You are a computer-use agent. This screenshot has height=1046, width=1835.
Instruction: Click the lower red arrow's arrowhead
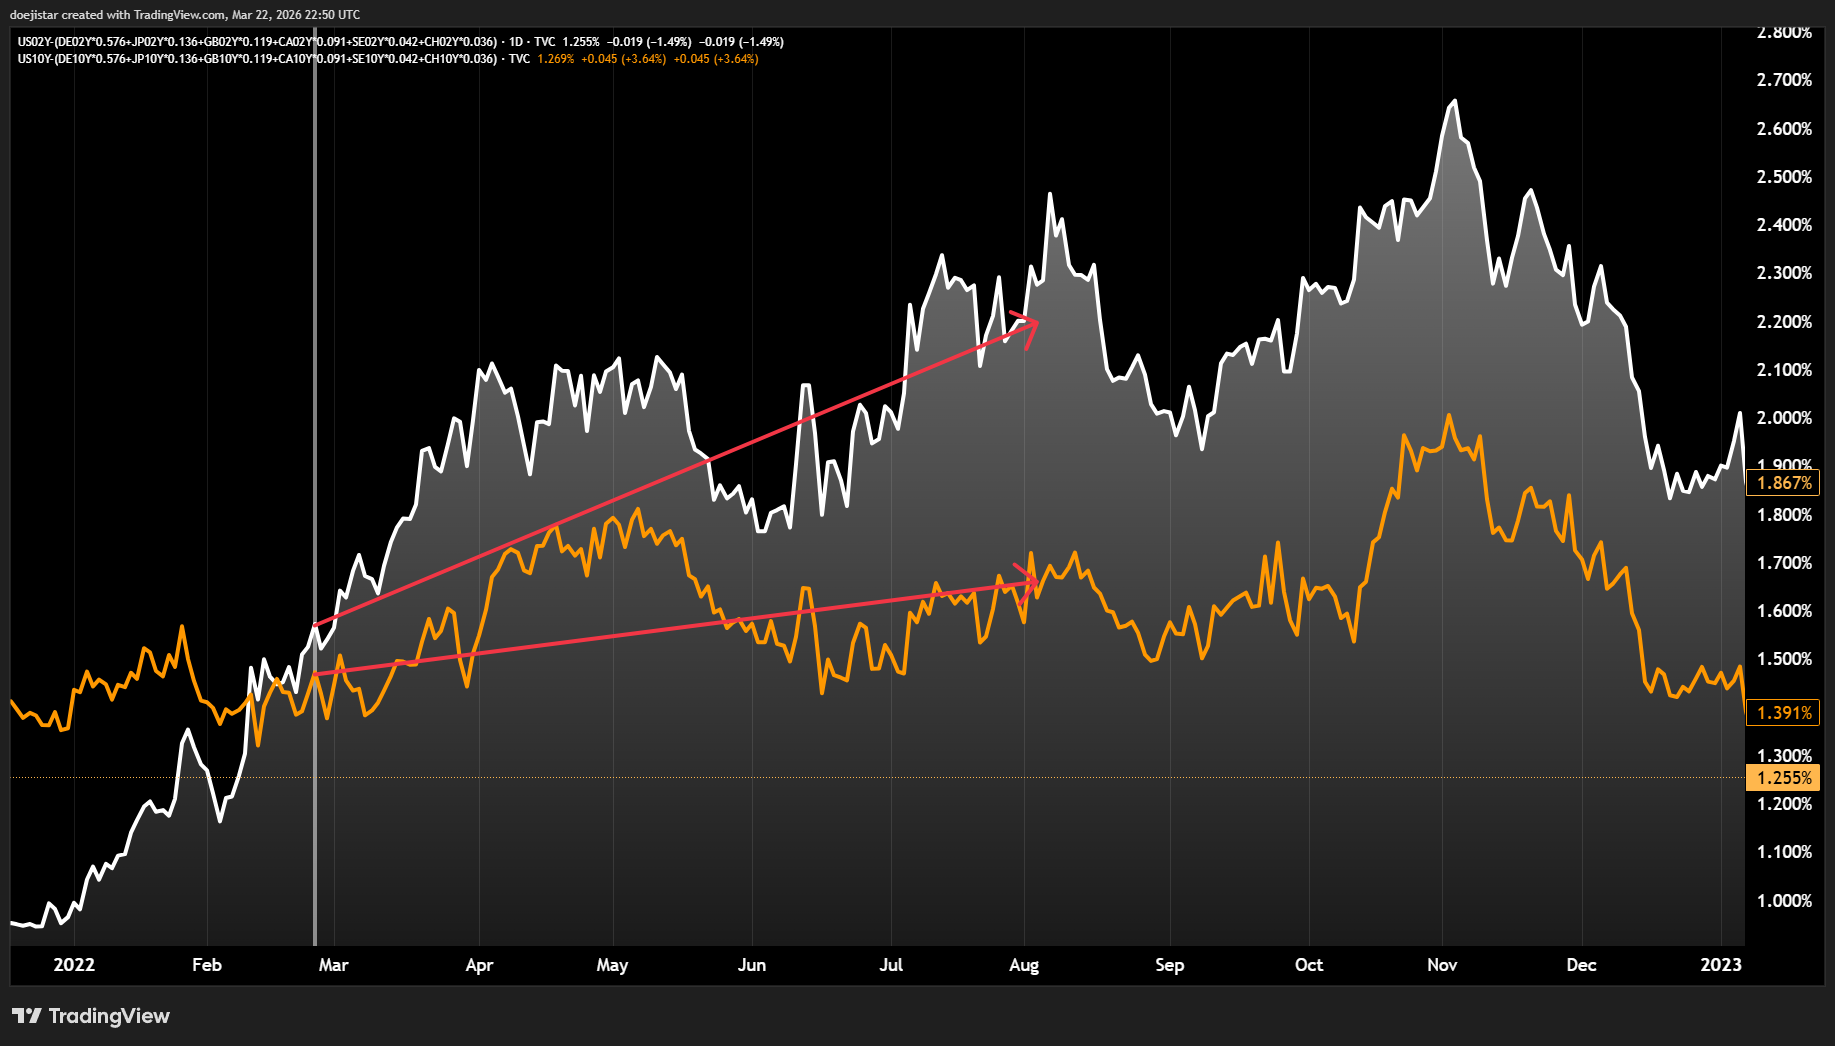click(1033, 581)
